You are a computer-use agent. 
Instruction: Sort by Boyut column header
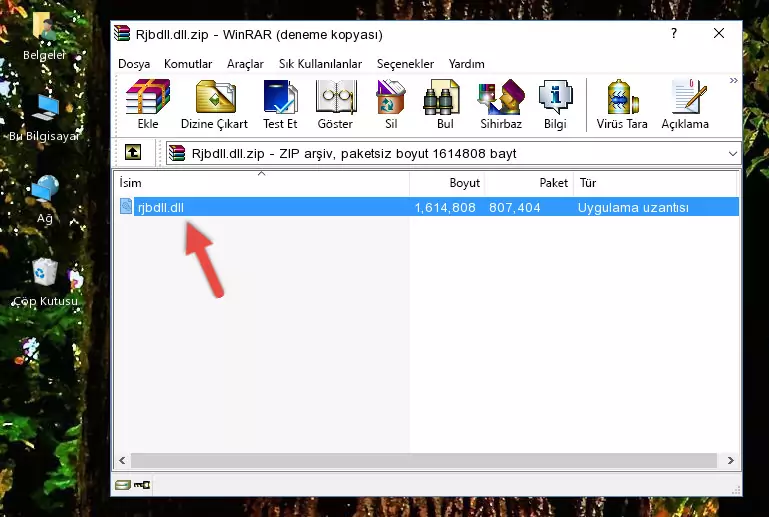[x=447, y=183]
